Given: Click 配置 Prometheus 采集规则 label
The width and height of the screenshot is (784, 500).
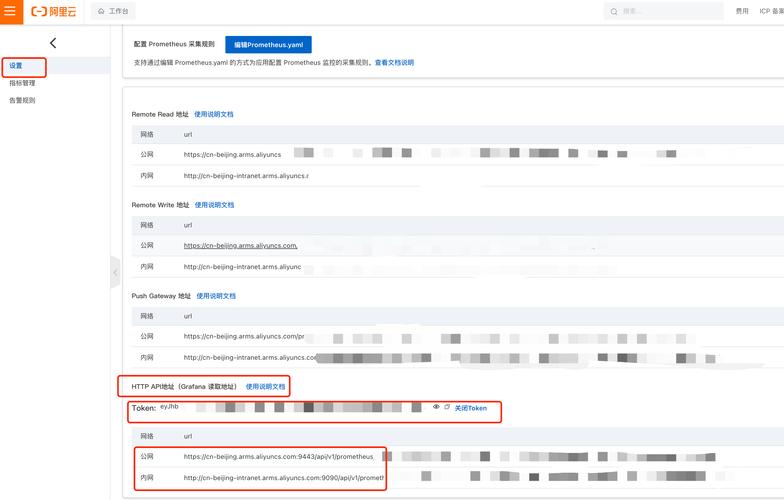Looking at the screenshot, I should click(174, 44).
